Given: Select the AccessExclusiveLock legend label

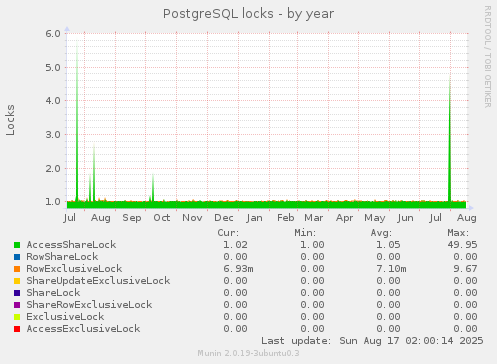Looking at the screenshot, I should (x=83, y=329).
